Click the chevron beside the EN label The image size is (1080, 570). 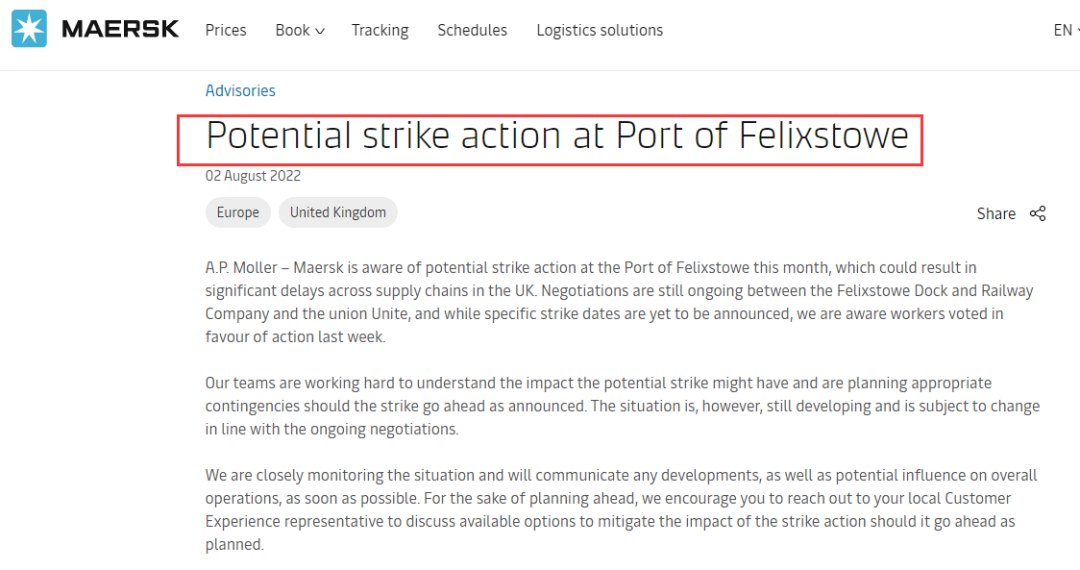coord(1077,31)
